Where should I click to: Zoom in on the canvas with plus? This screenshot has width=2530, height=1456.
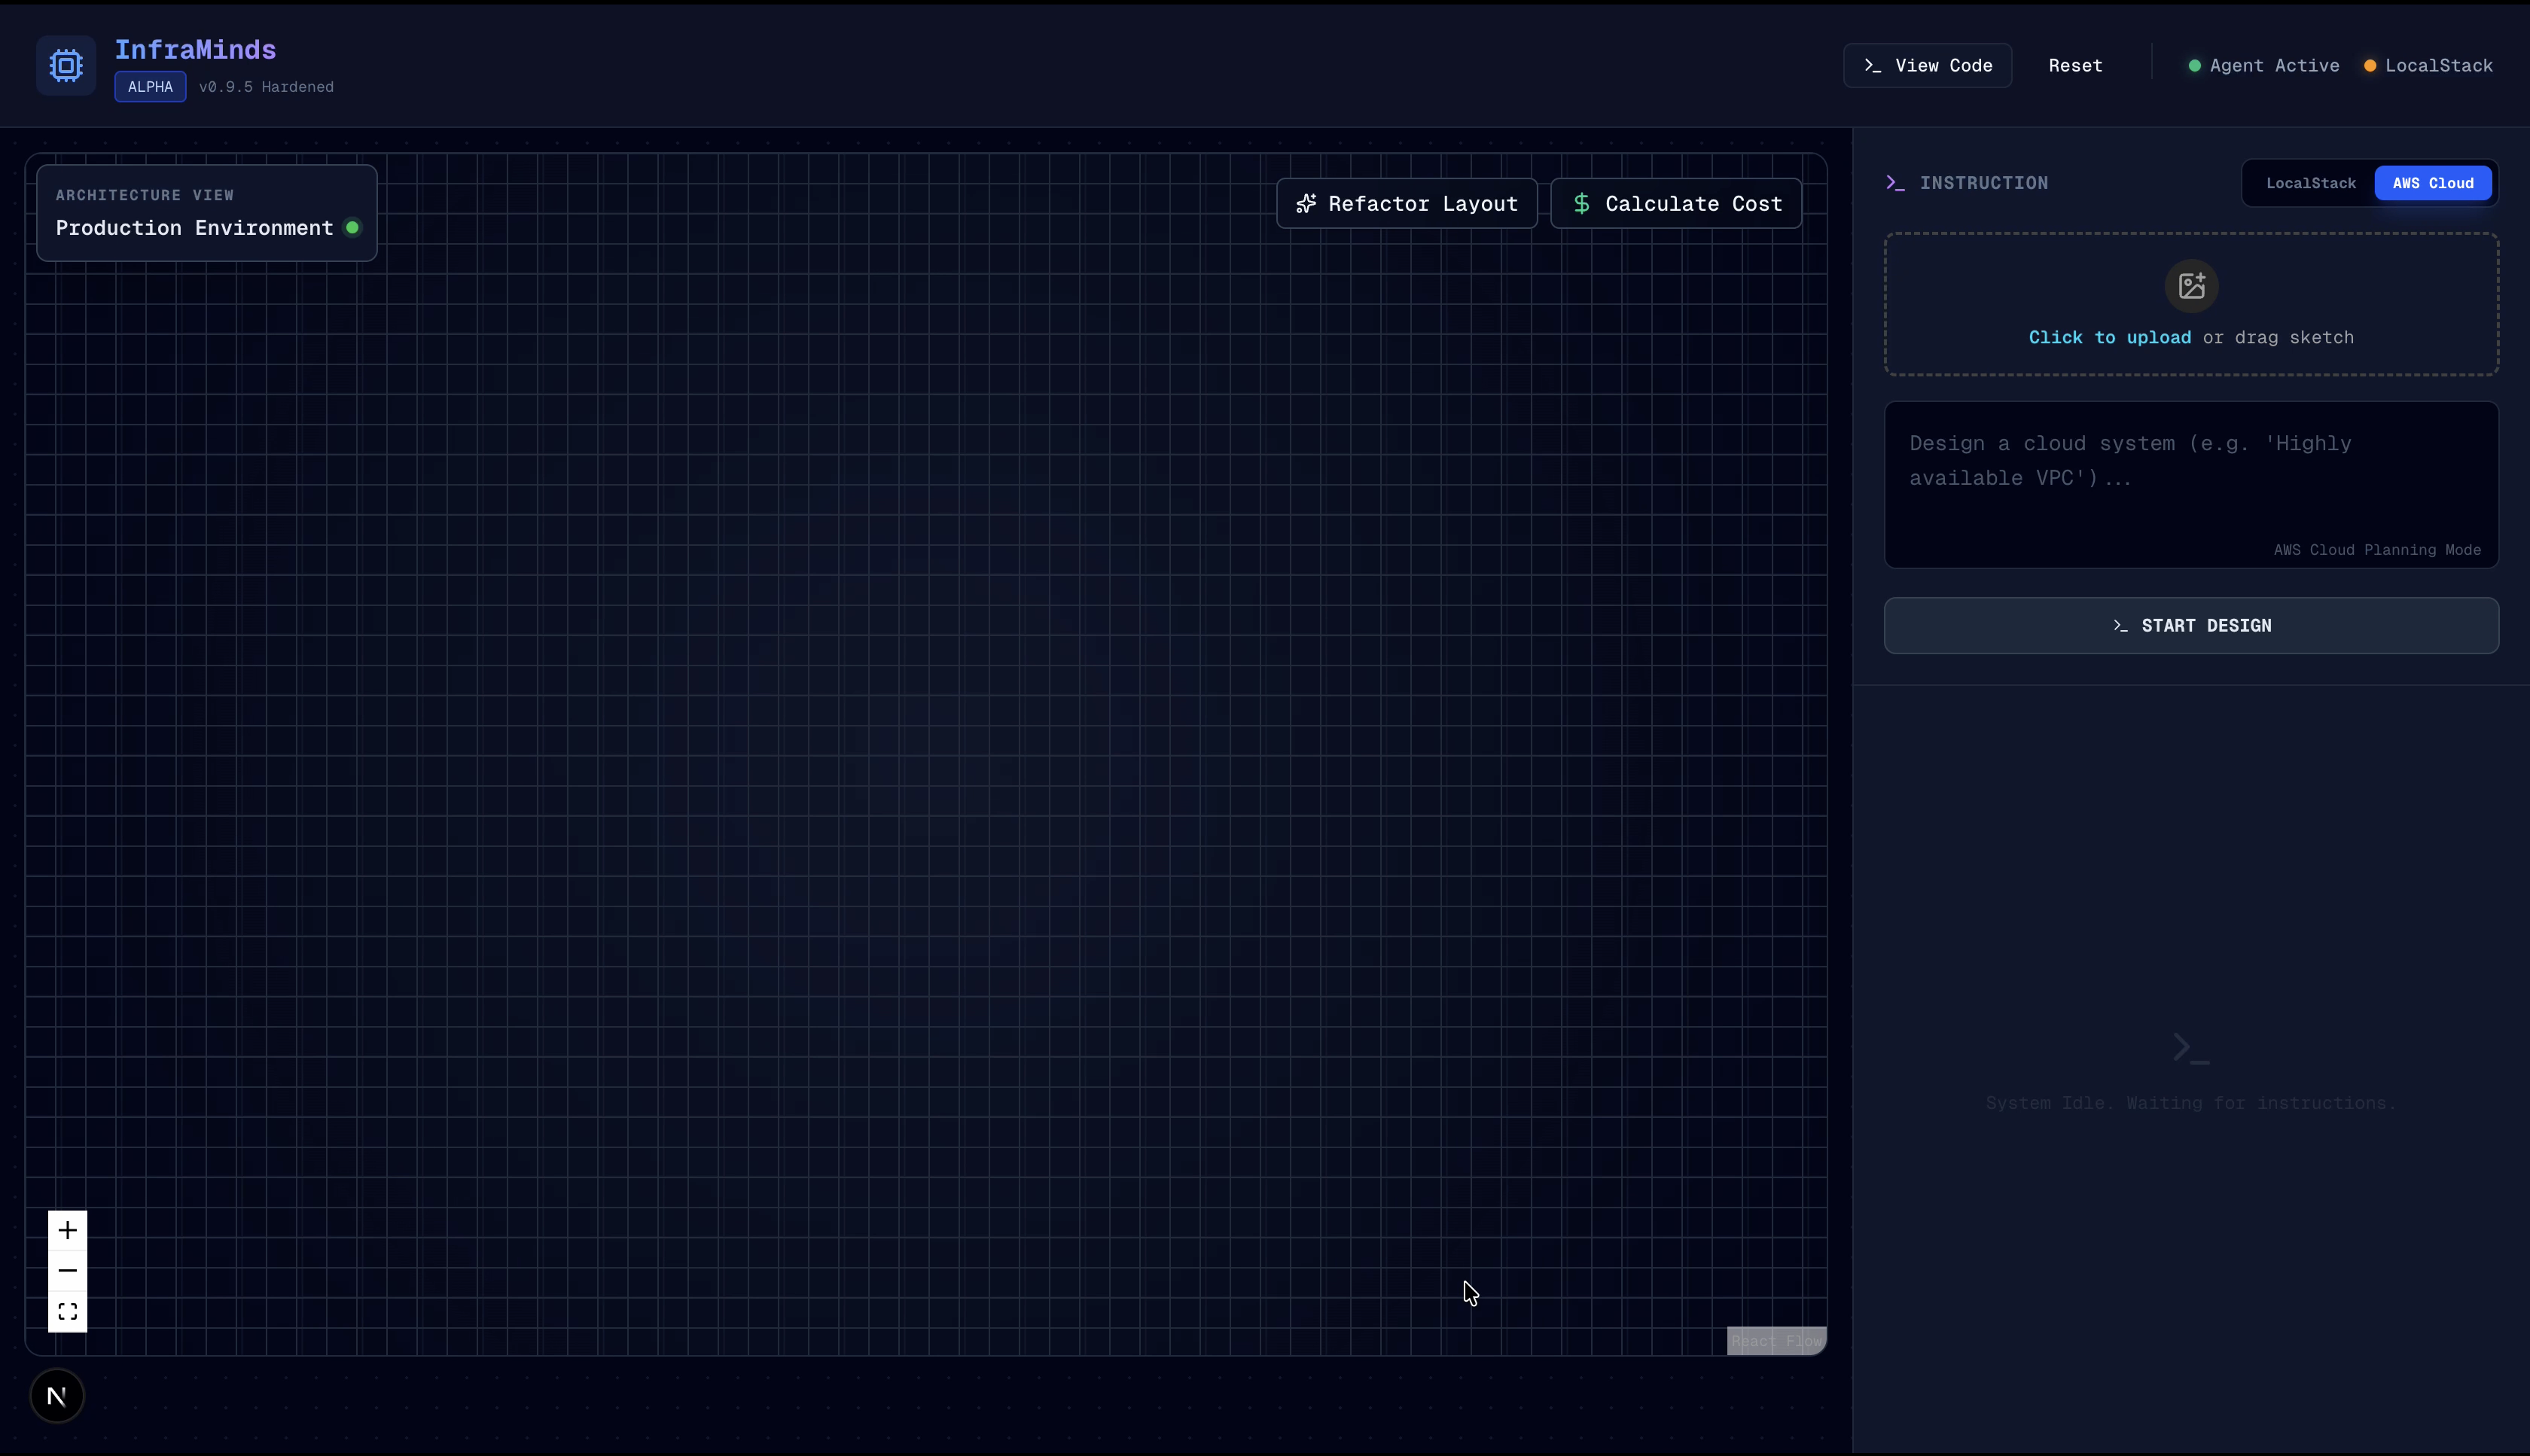click(67, 1230)
